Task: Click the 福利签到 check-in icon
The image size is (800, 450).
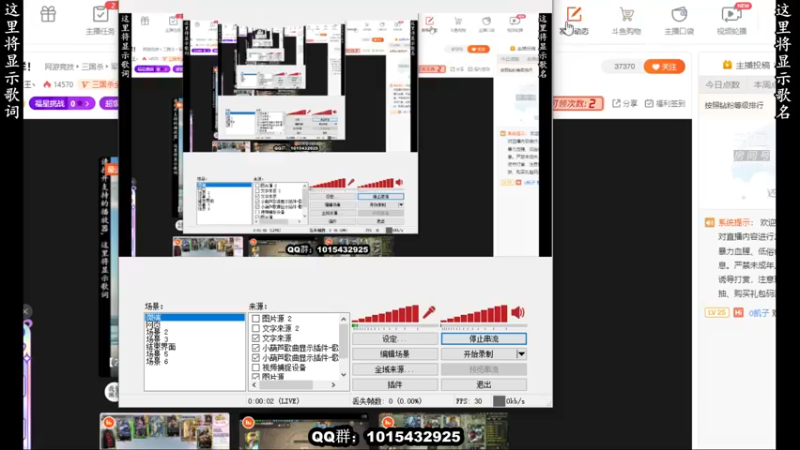Action: (649, 104)
